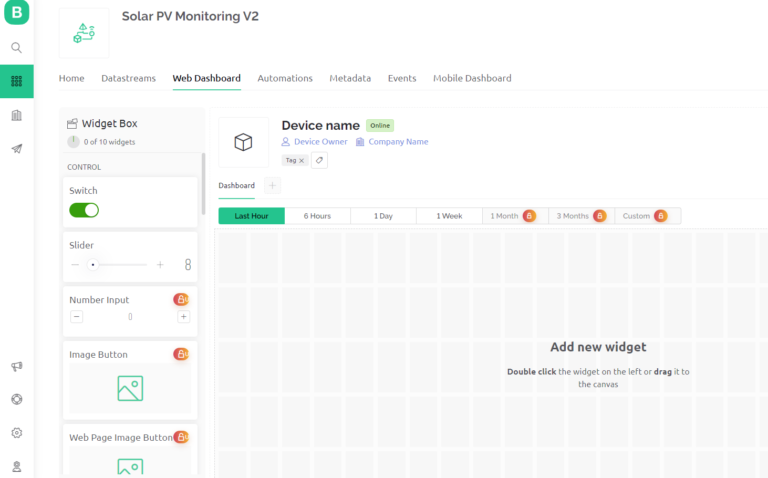Open the Automations tab
The image size is (768, 478).
[x=285, y=78]
